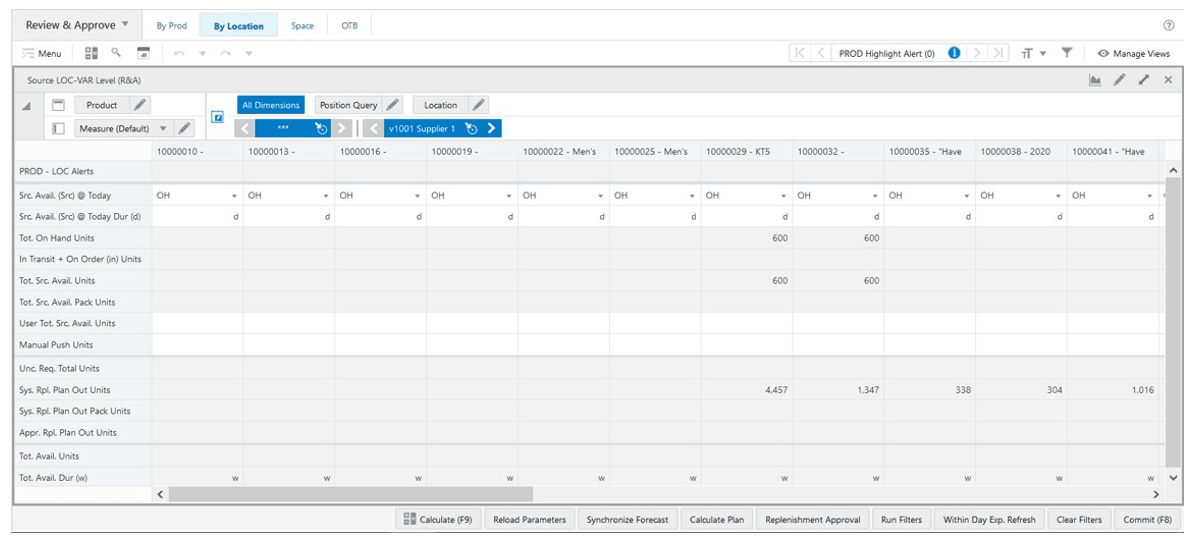Click the vertical scrollbar up arrow
1197x544 pixels.
click(1173, 169)
